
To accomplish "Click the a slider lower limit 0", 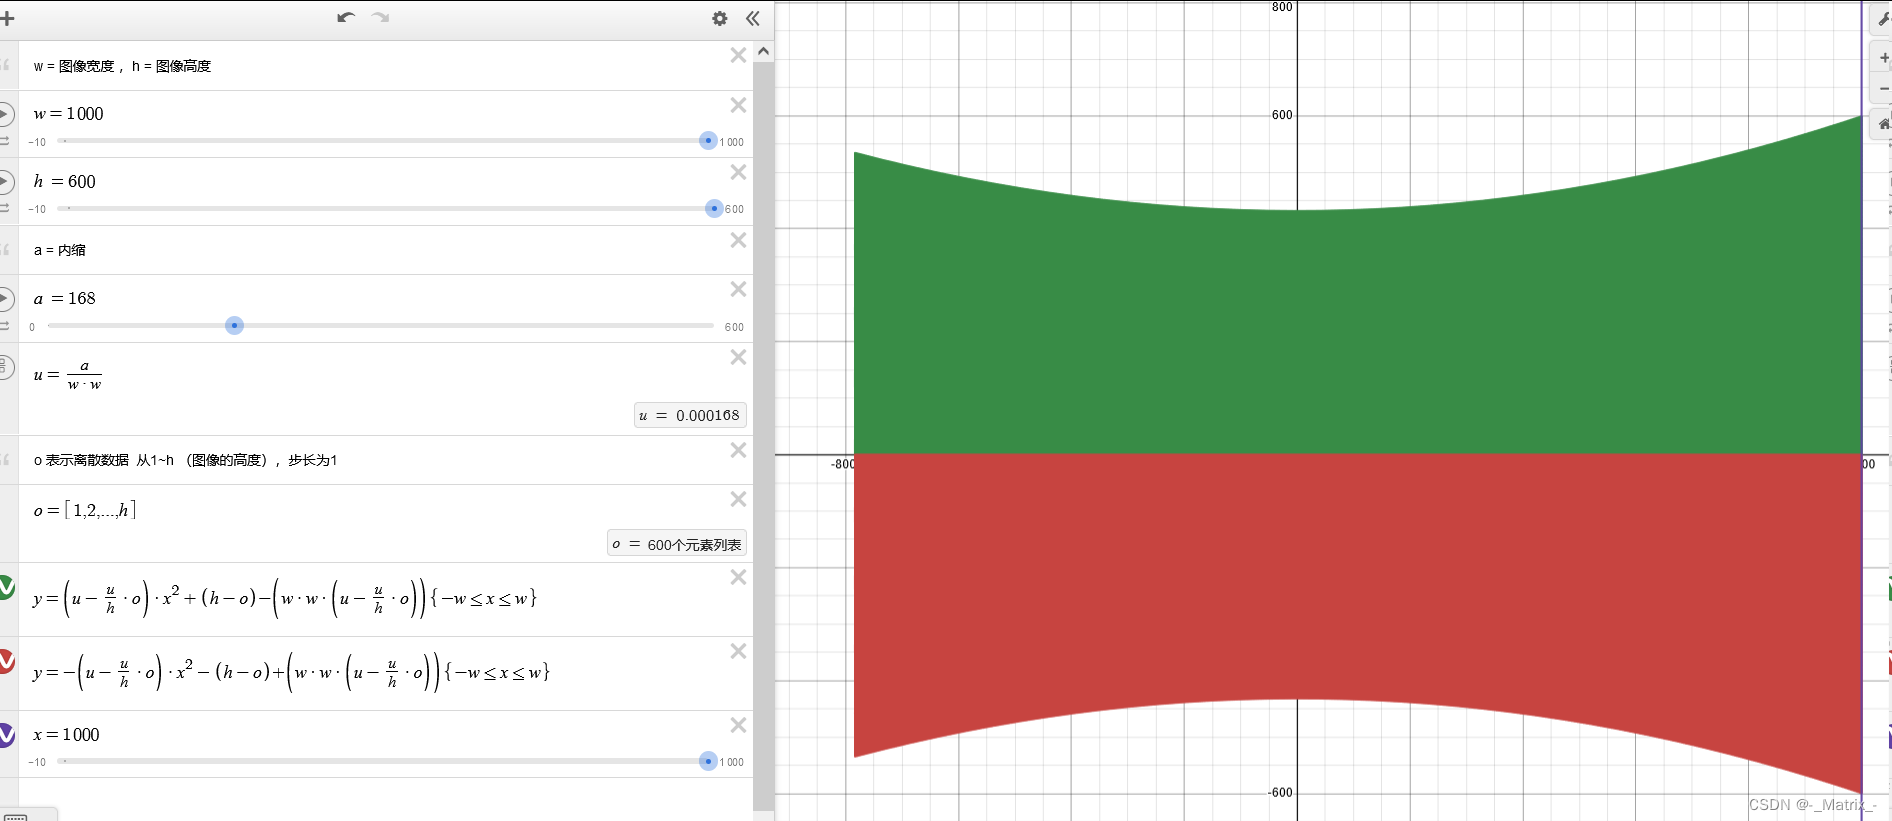I will (32, 327).
